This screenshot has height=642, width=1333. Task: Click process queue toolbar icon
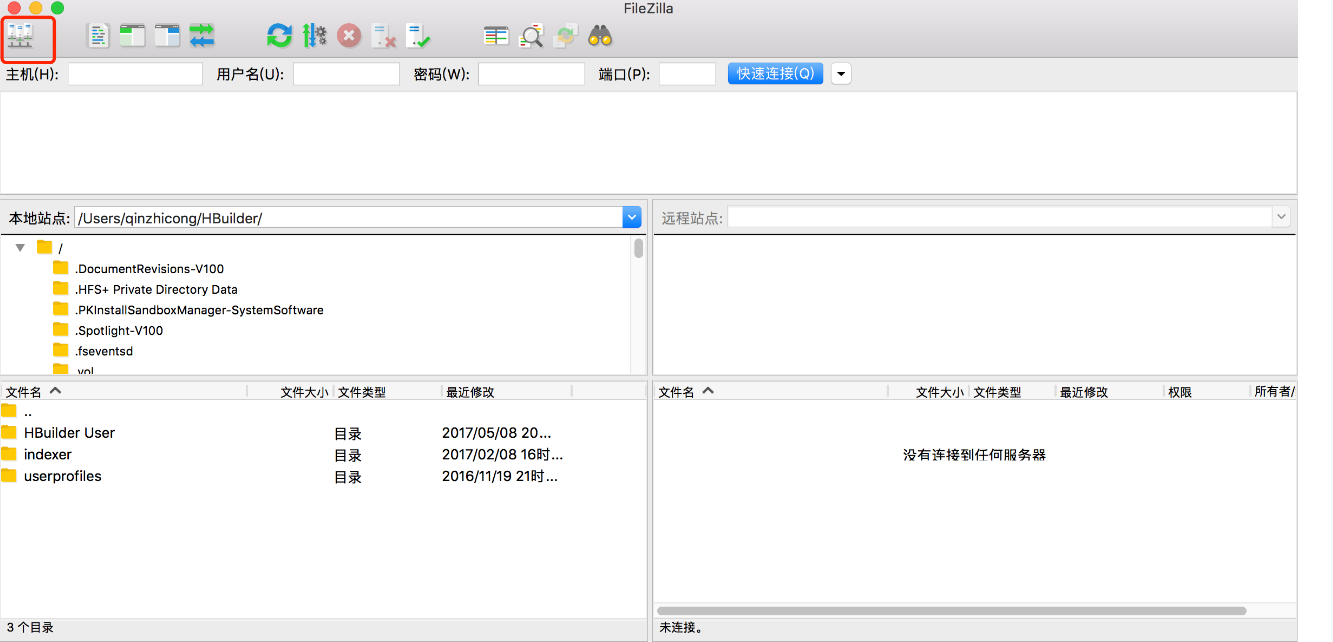(315, 36)
